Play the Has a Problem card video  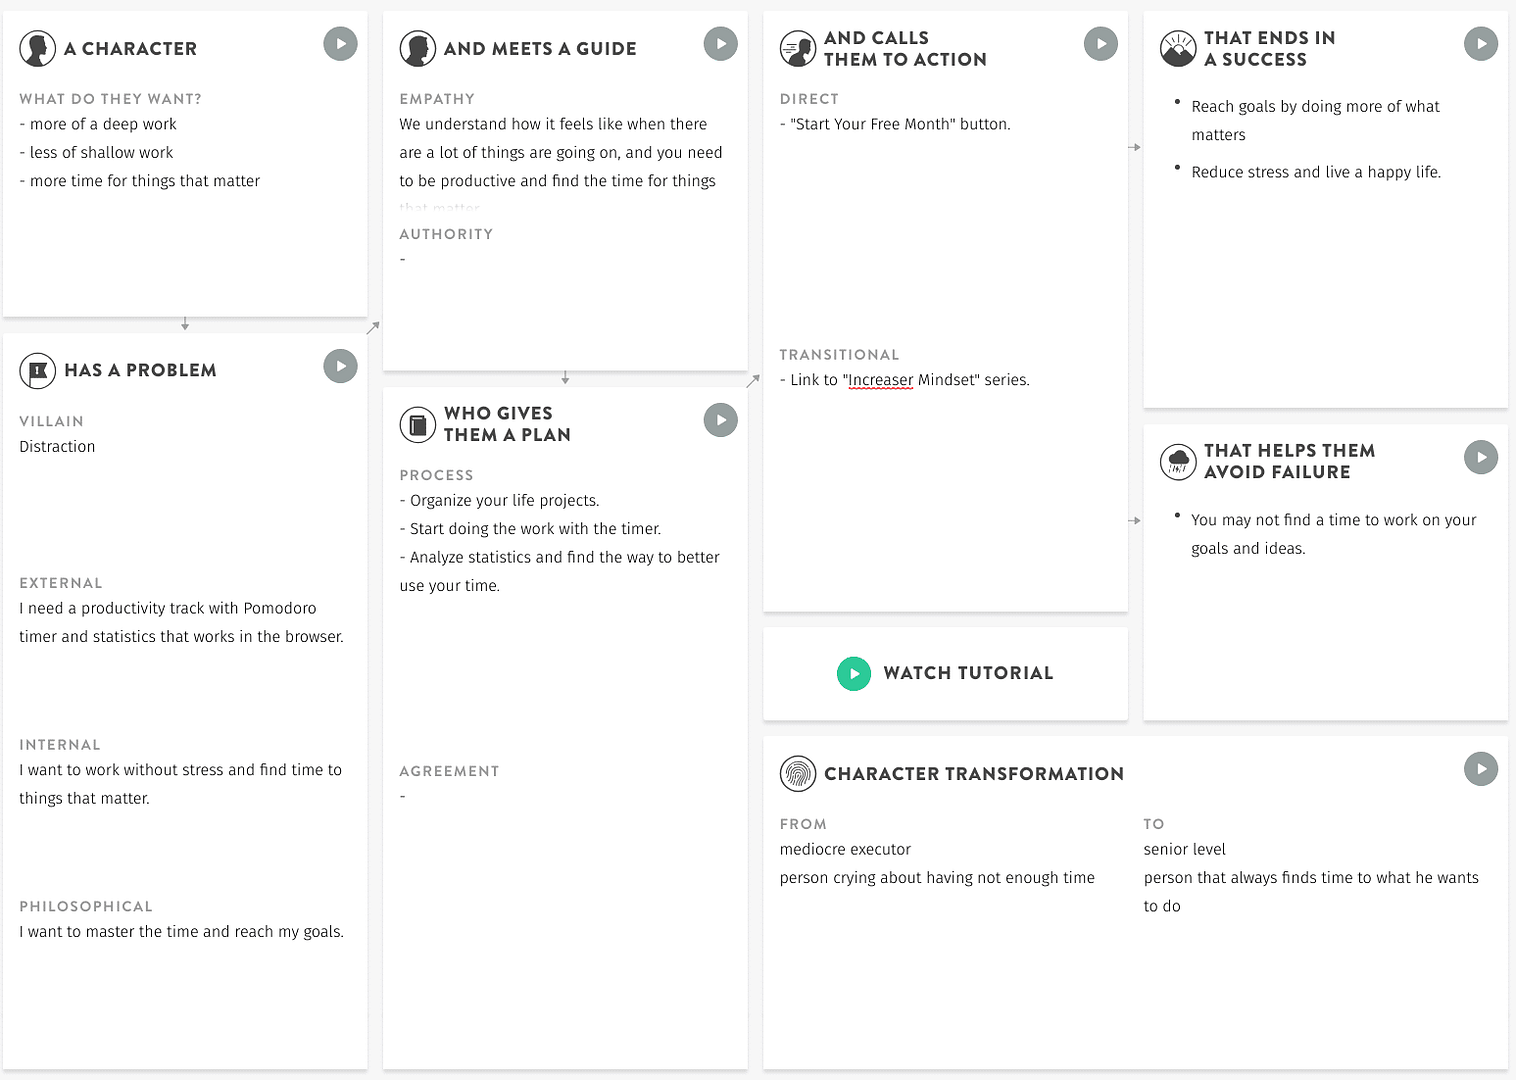[x=340, y=366]
